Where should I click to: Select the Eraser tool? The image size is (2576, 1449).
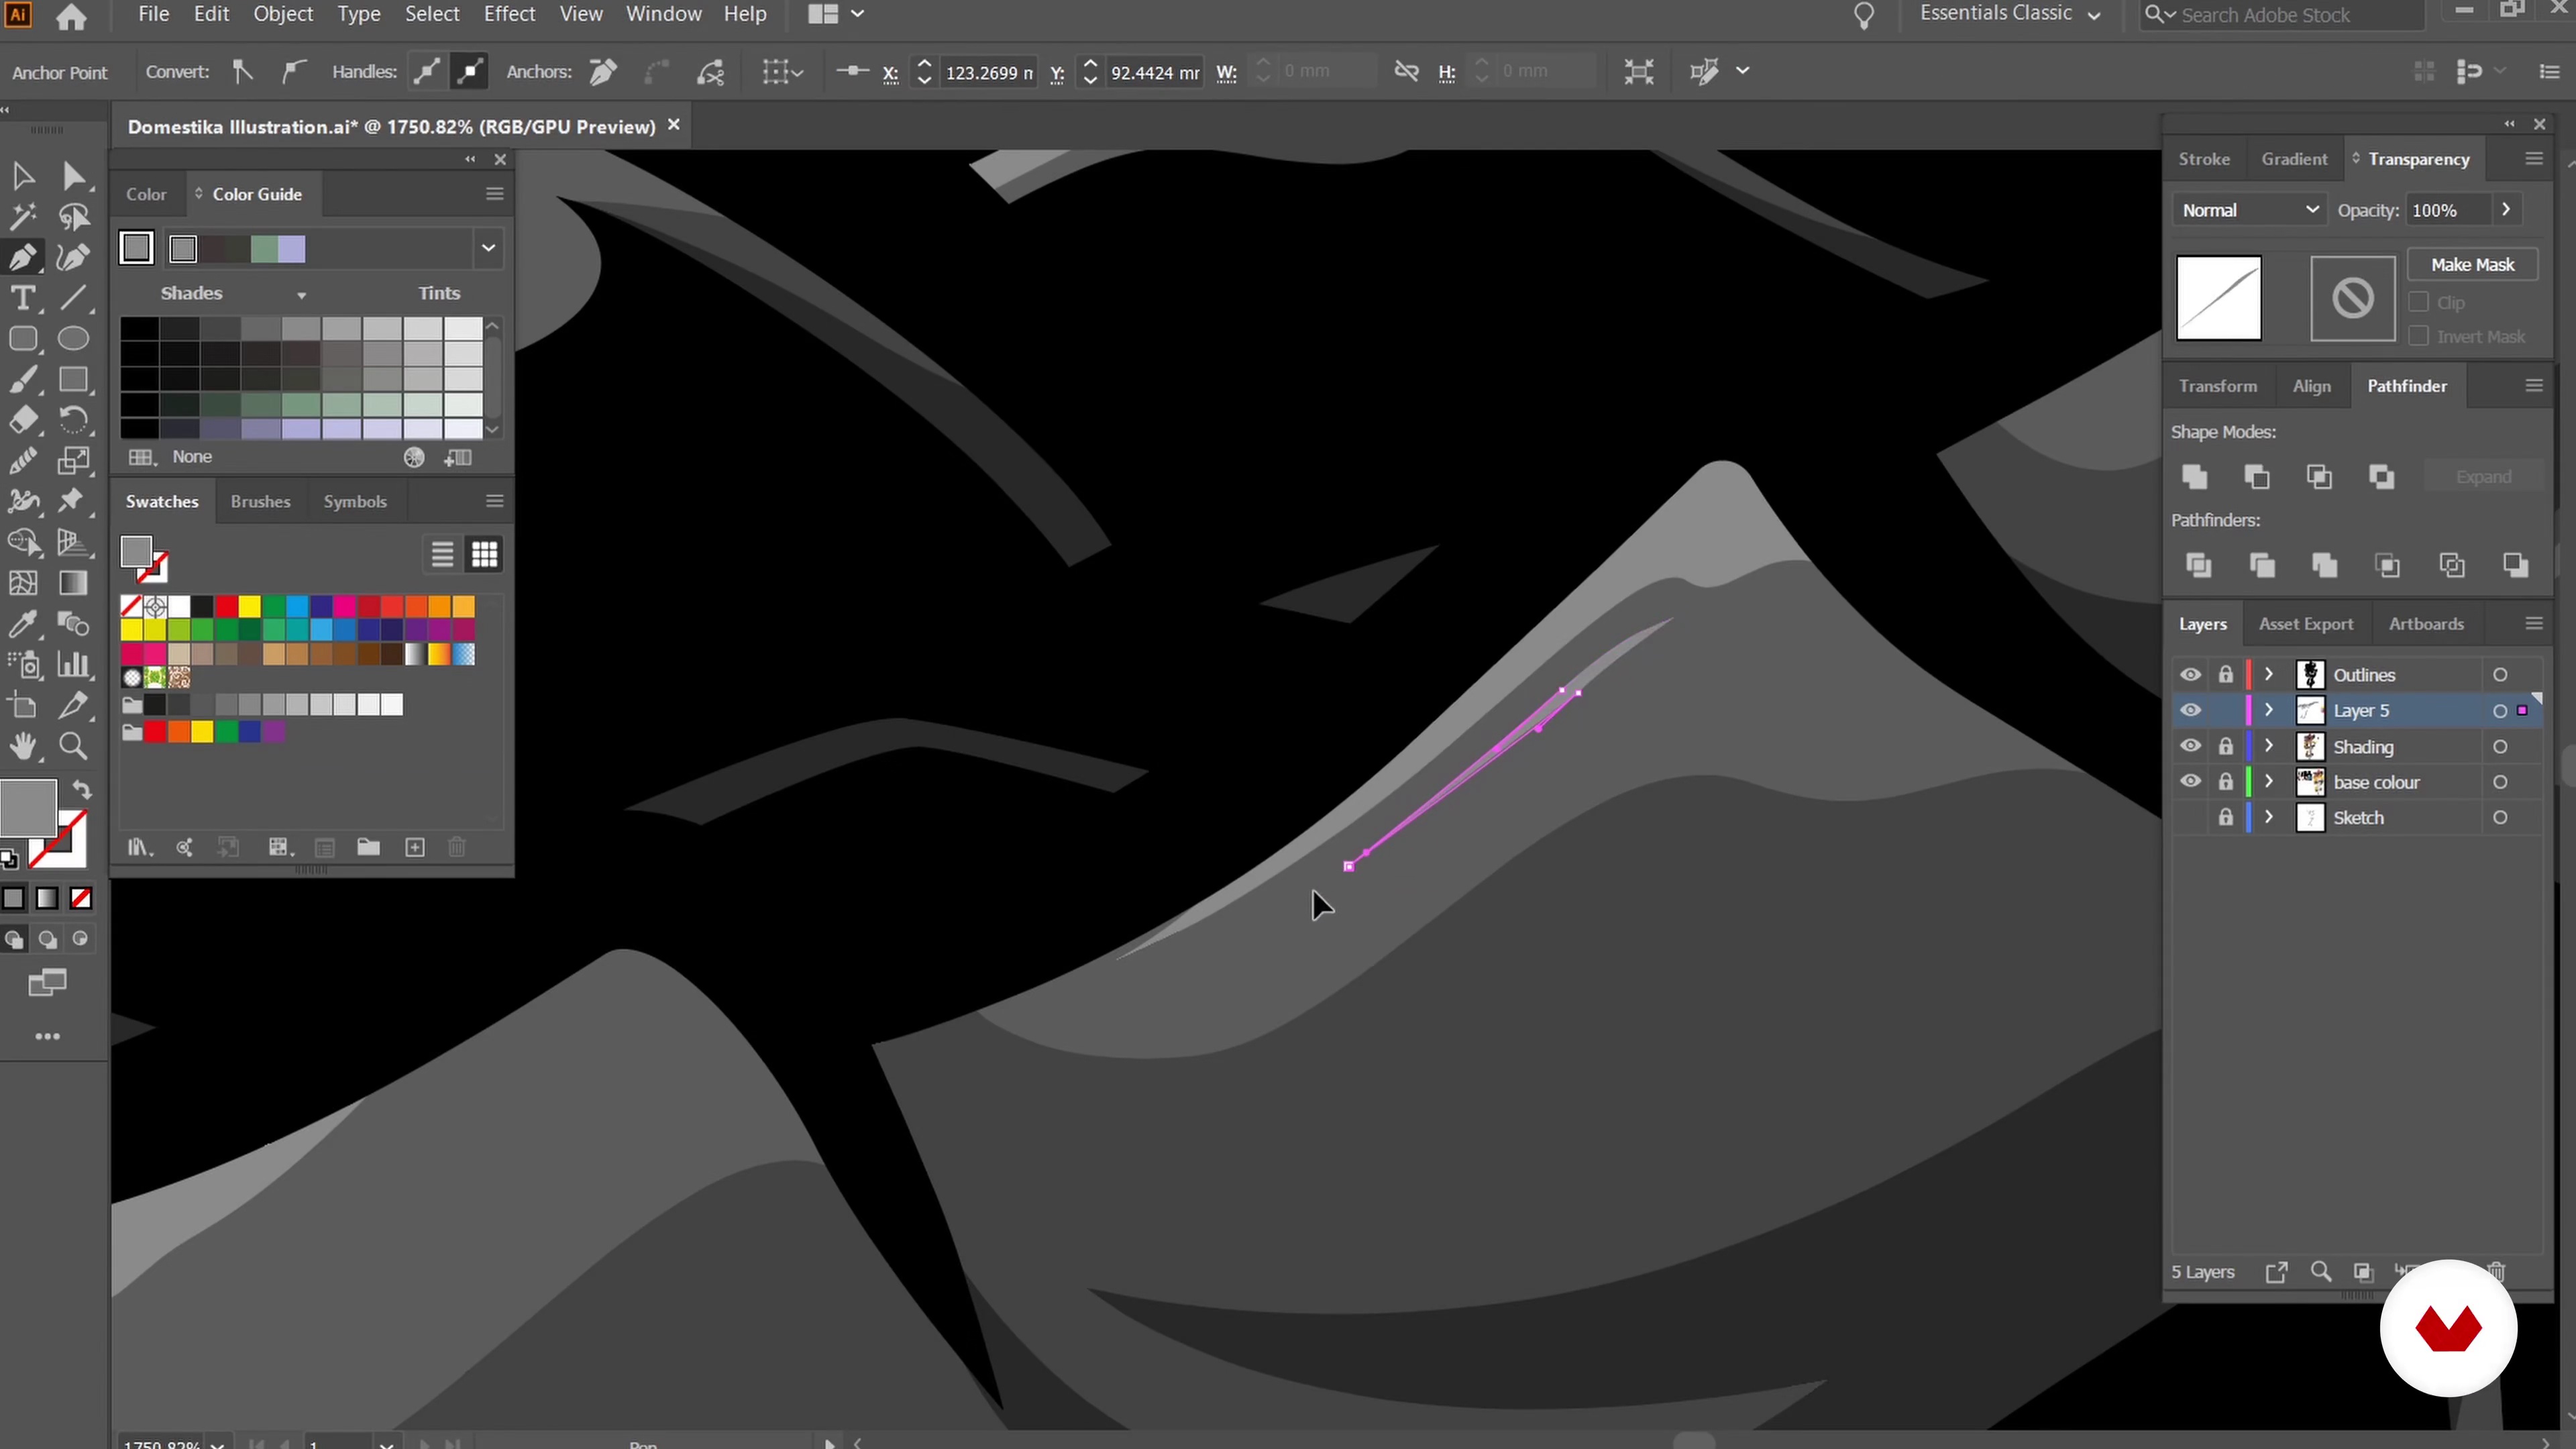pos(23,420)
